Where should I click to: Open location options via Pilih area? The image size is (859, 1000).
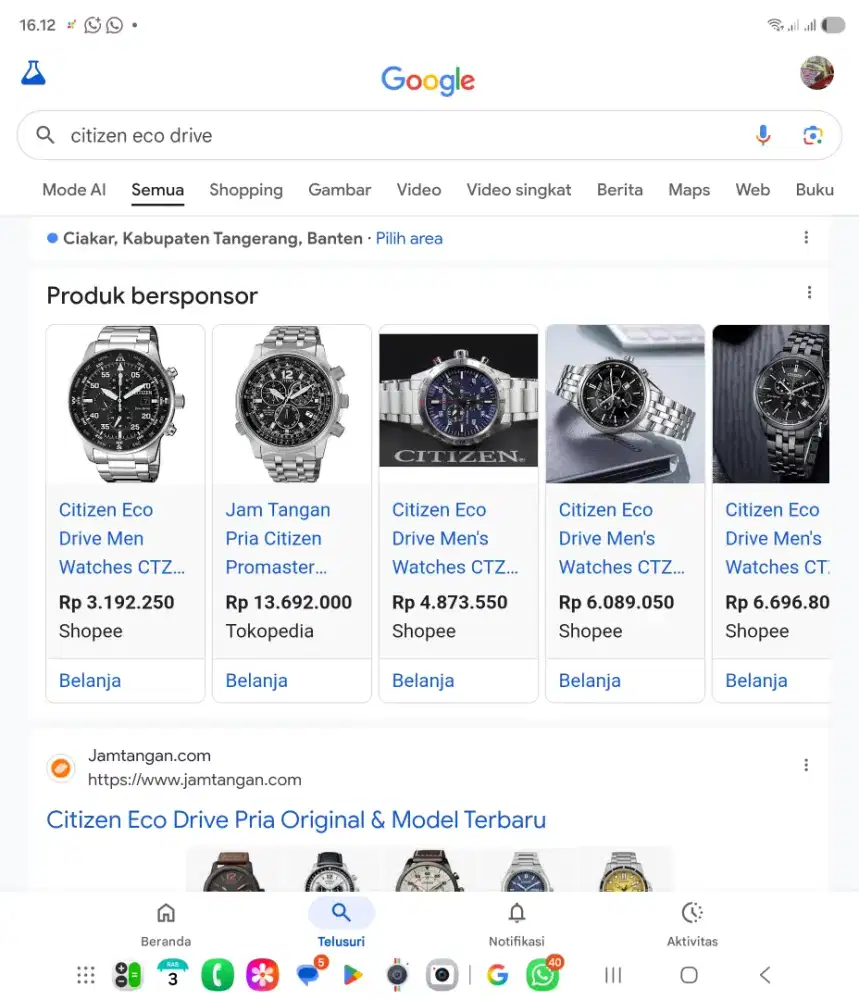409,238
